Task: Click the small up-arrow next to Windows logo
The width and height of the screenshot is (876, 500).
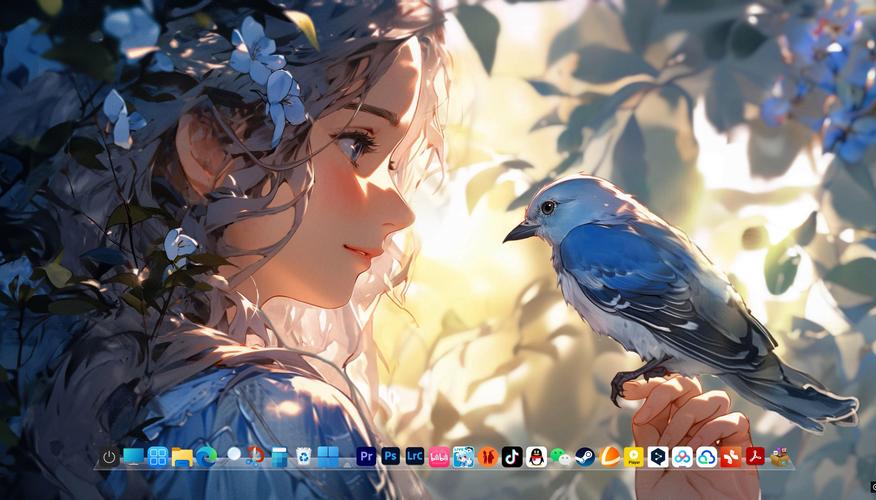Action: [347, 464]
